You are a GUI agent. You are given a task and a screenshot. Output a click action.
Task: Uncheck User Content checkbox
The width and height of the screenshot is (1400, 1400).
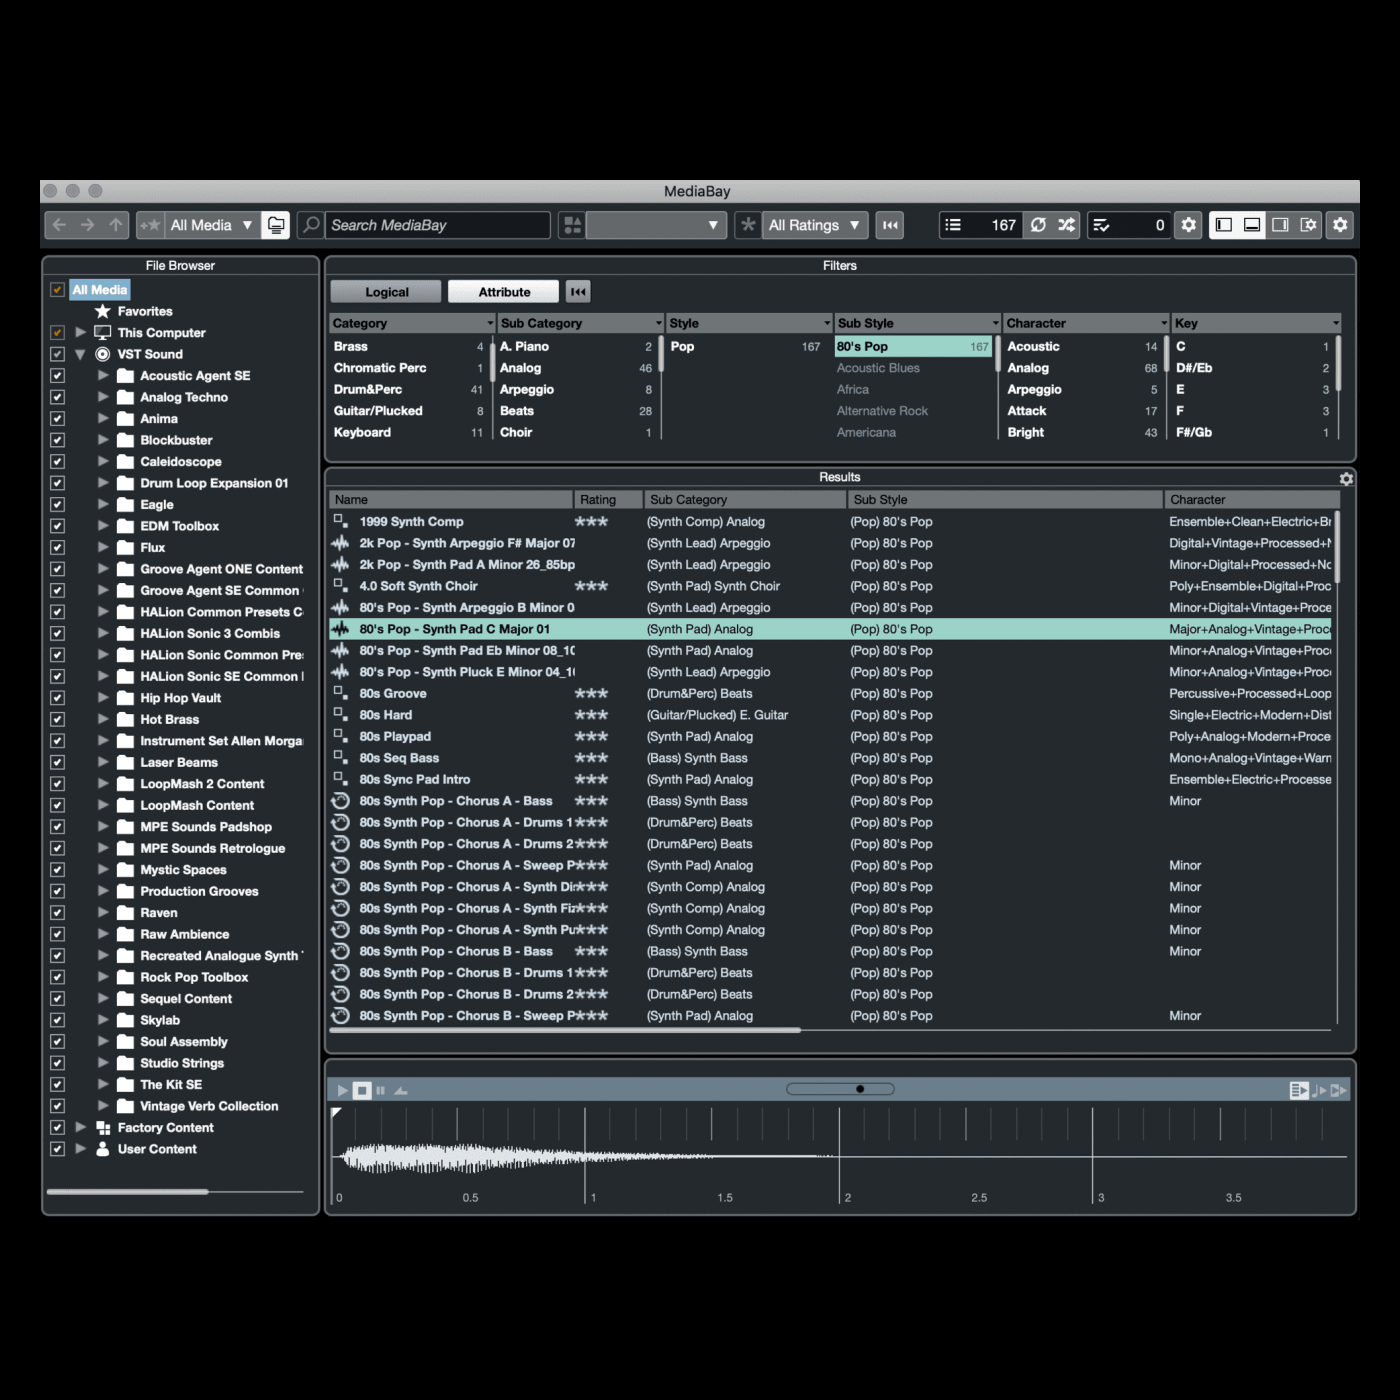point(57,1149)
